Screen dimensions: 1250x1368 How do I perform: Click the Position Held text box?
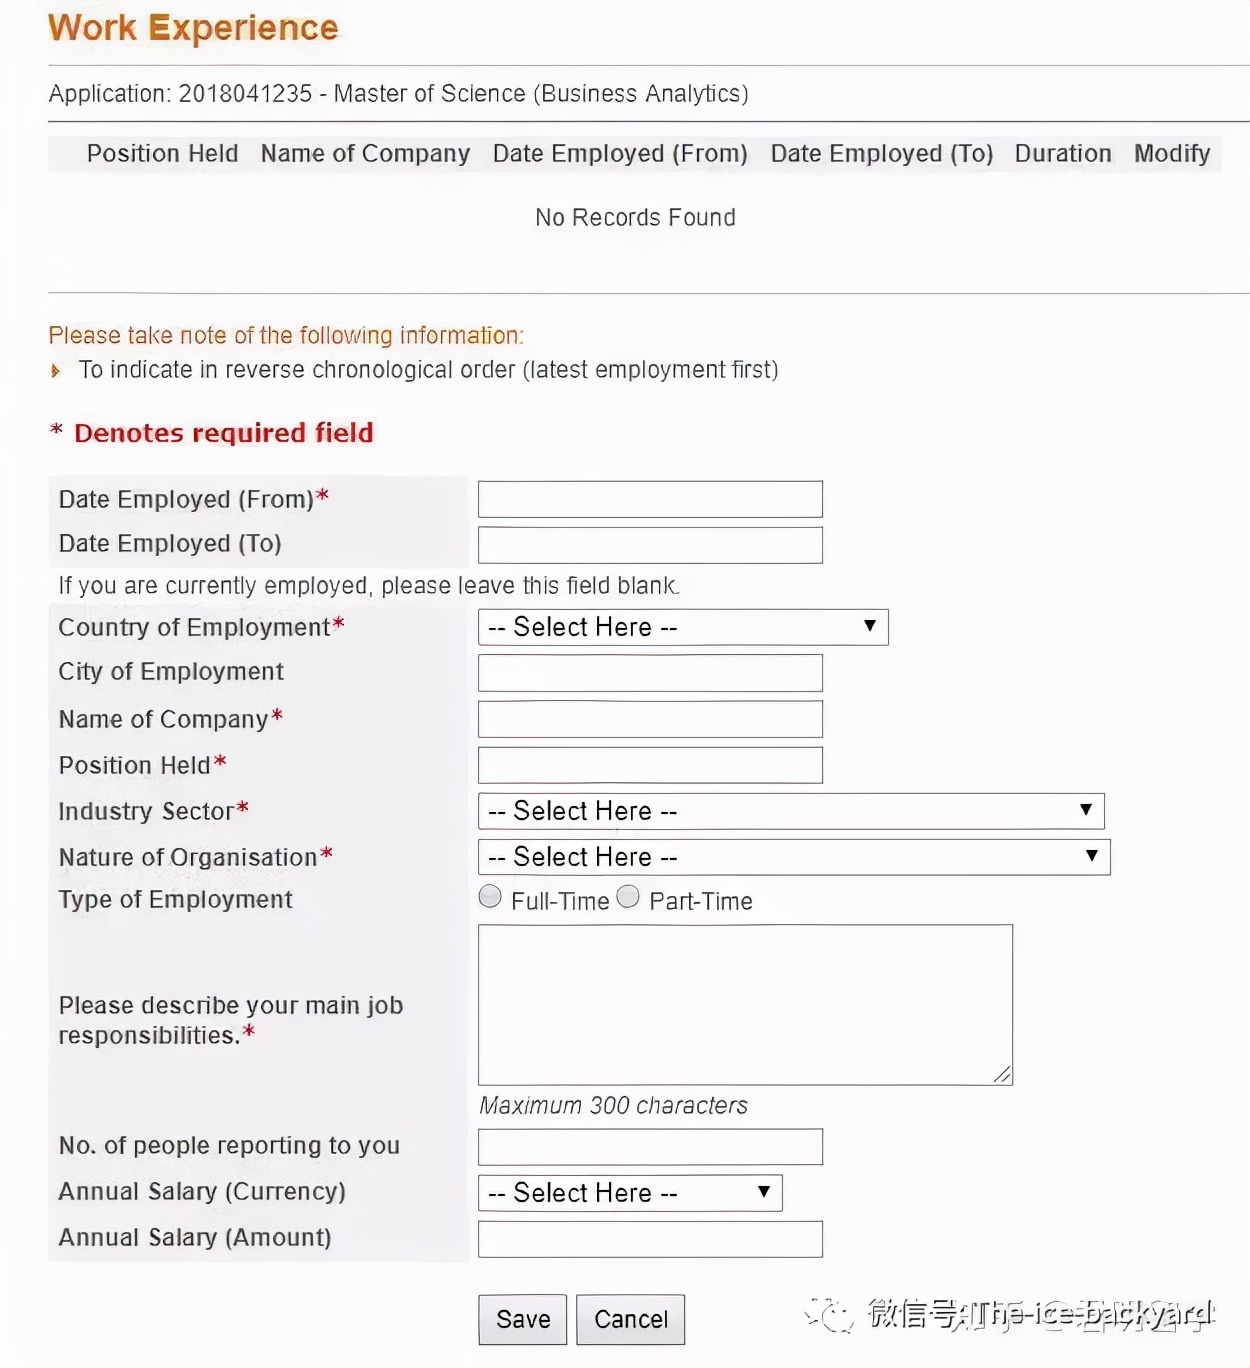pos(650,765)
